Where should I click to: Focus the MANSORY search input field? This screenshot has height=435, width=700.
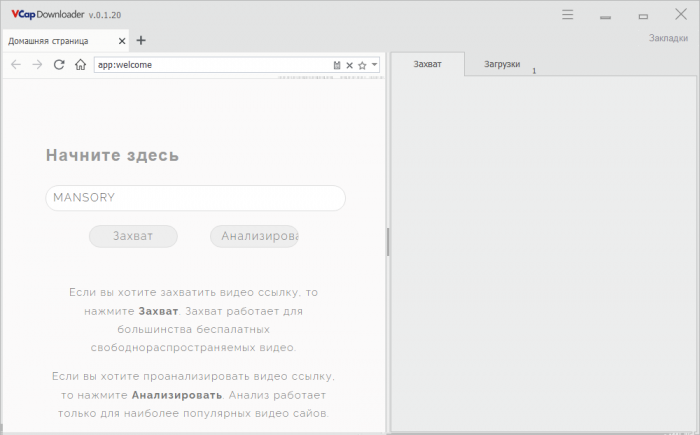196,198
